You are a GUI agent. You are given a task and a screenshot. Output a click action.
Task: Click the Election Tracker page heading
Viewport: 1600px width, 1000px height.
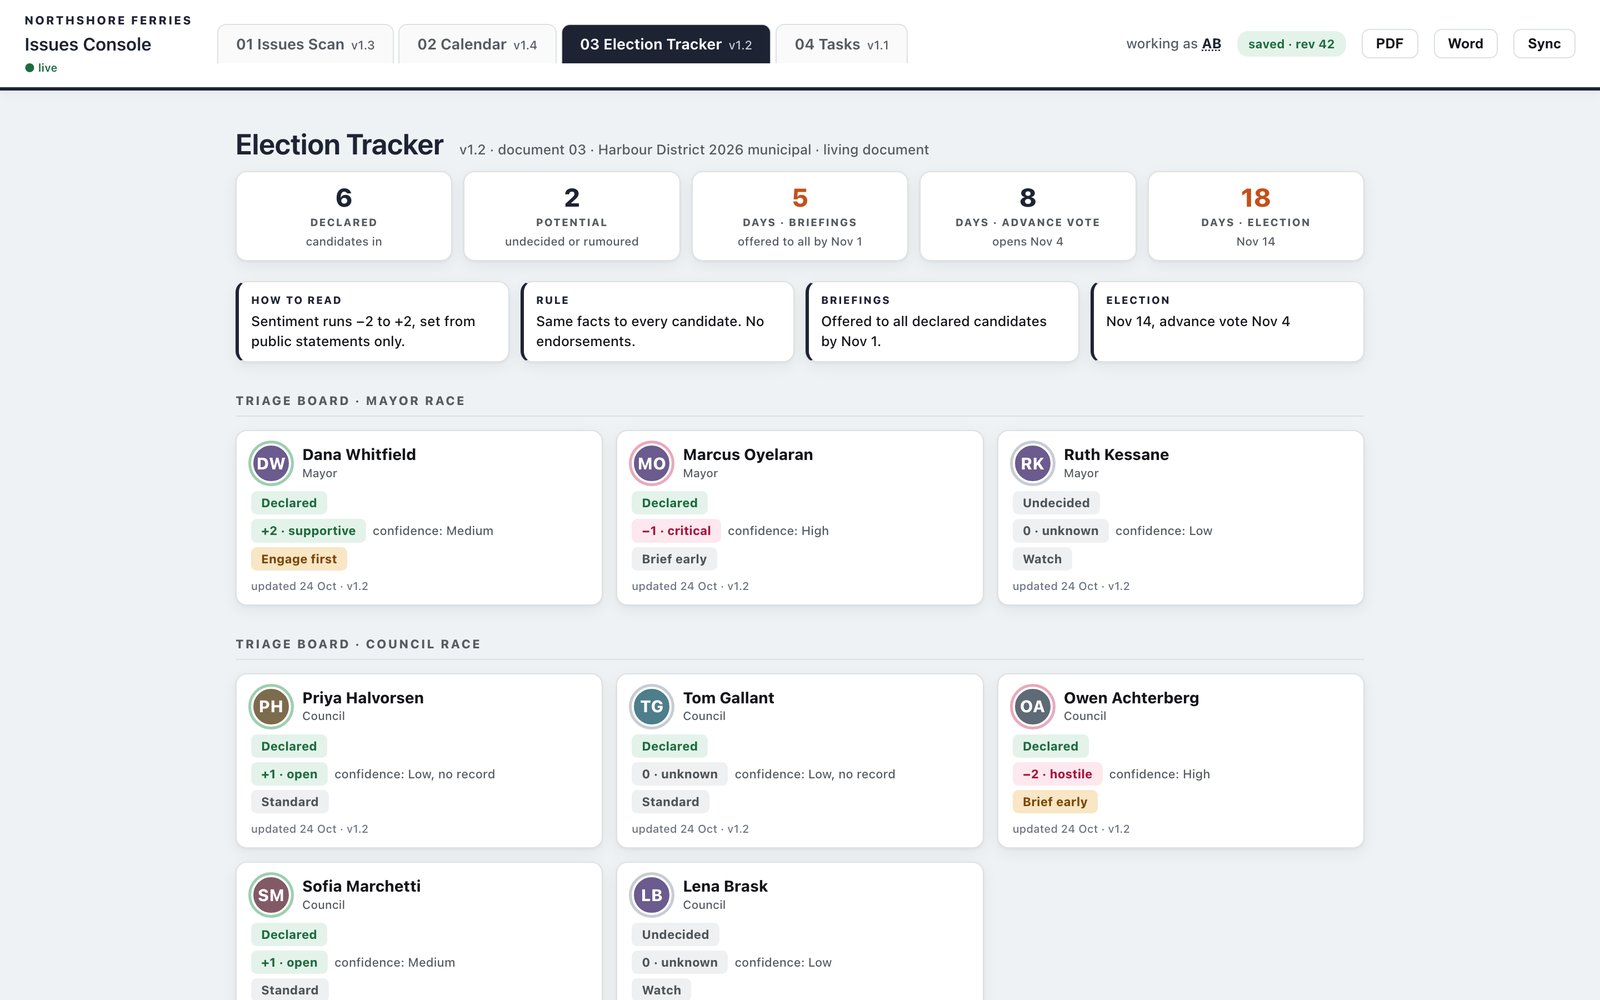339,145
